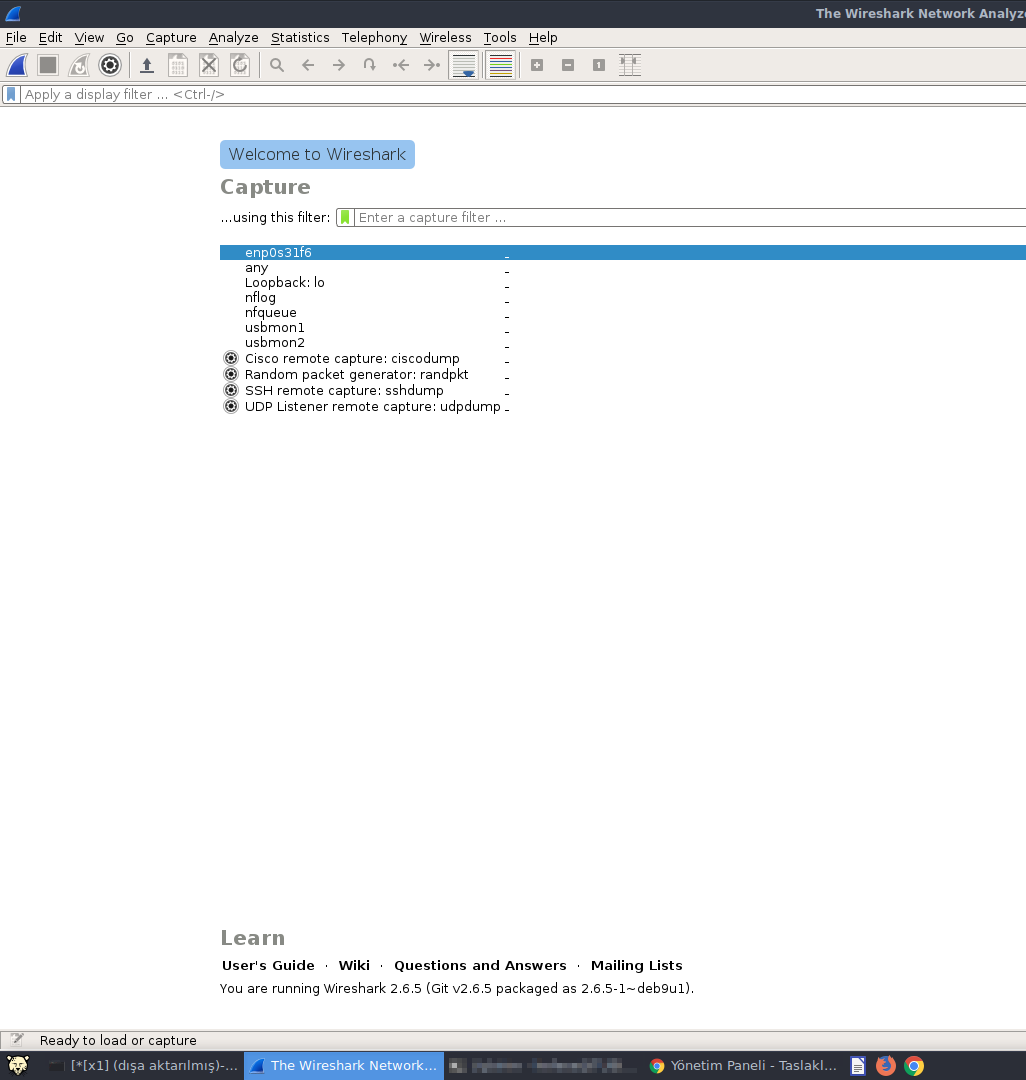Select the usbmon2 interface
The height and width of the screenshot is (1080, 1026).
coord(623,343)
